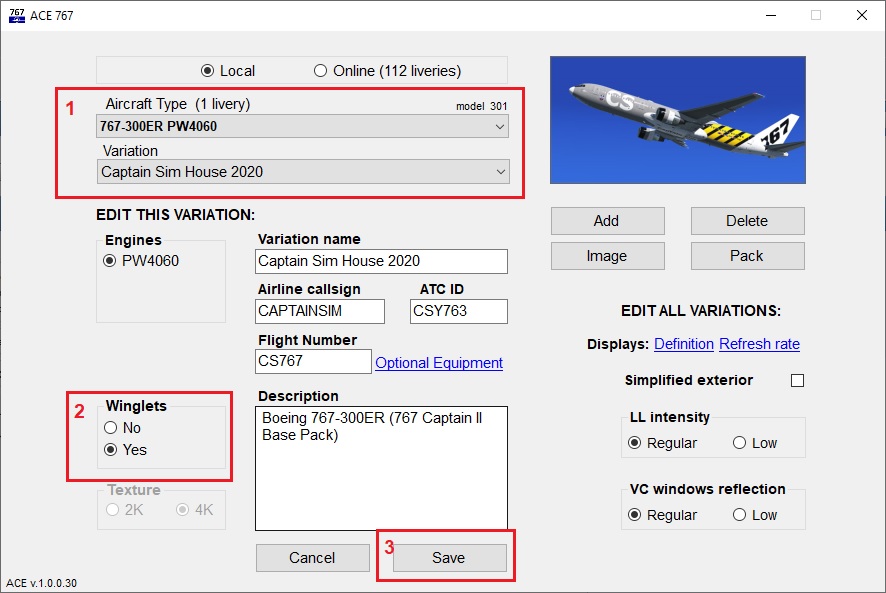Click the Image button
The image size is (886, 593).
point(607,256)
